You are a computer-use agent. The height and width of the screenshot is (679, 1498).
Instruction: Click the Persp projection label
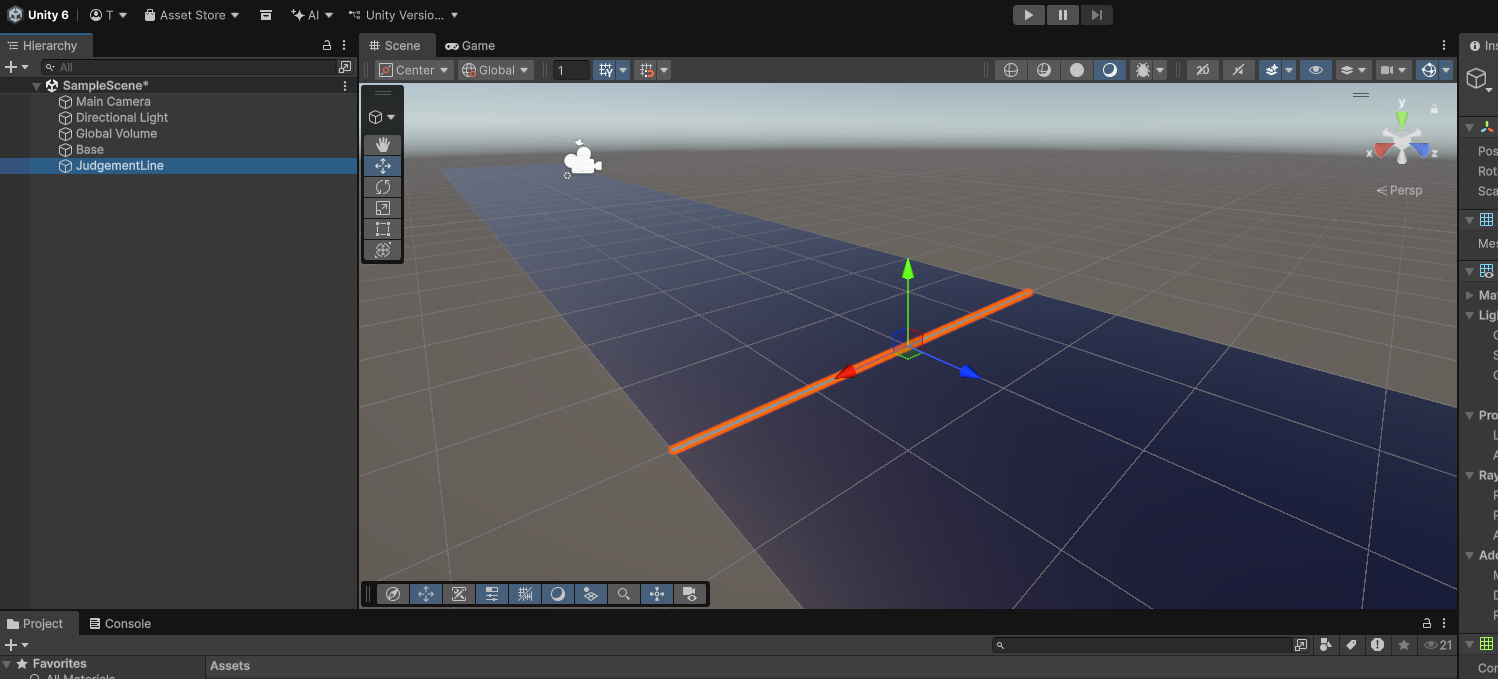(x=1400, y=190)
